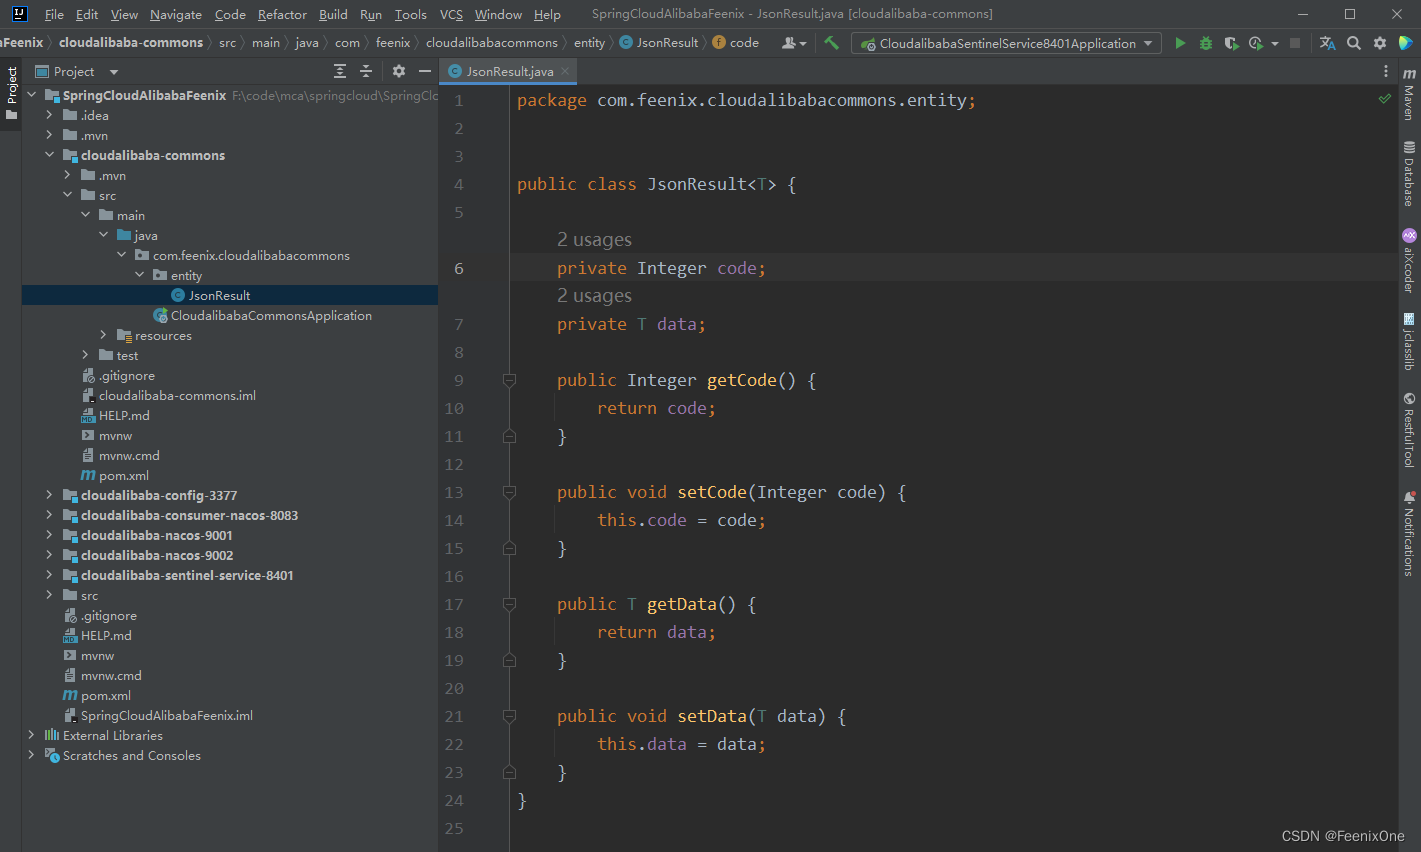This screenshot has height=852, width=1421.
Task: Switch to JsonResult.java editor tab
Action: pyautogui.click(x=509, y=71)
